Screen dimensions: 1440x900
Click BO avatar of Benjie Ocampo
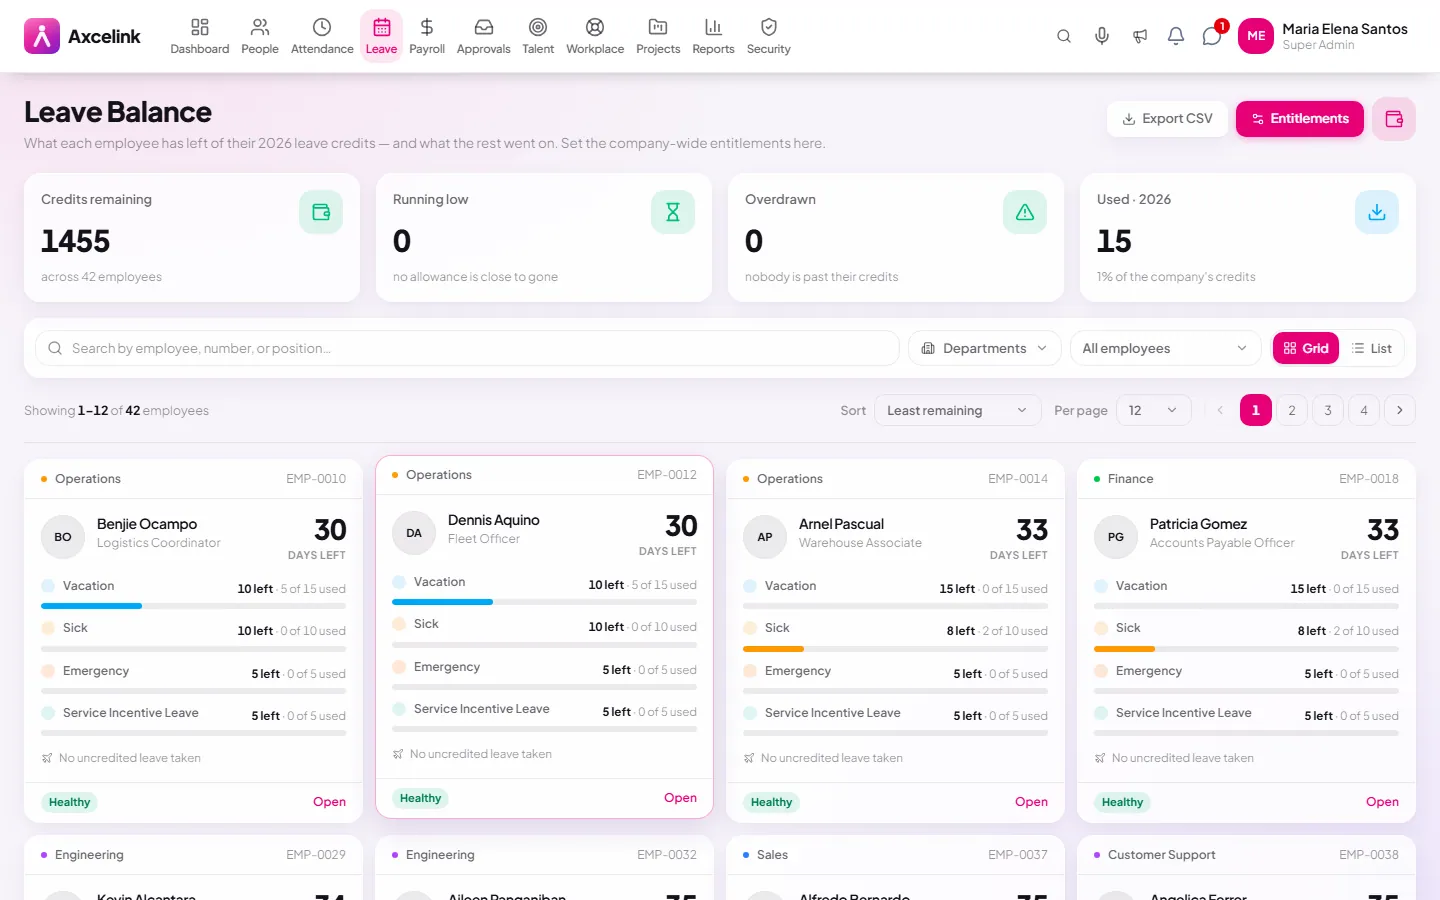pos(63,537)
